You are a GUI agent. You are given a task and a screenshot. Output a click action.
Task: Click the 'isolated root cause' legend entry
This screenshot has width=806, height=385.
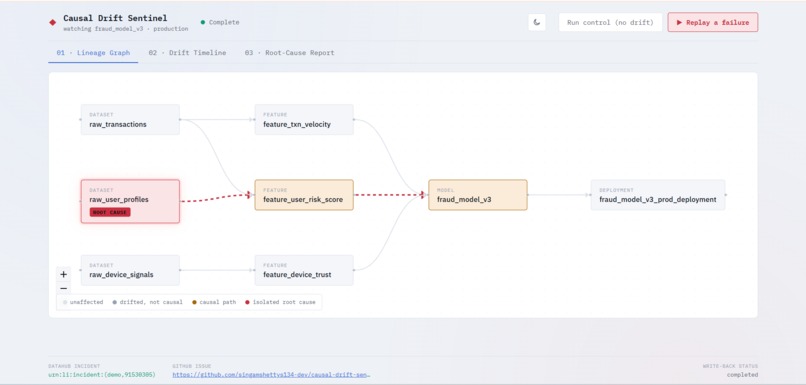[280, 302]
